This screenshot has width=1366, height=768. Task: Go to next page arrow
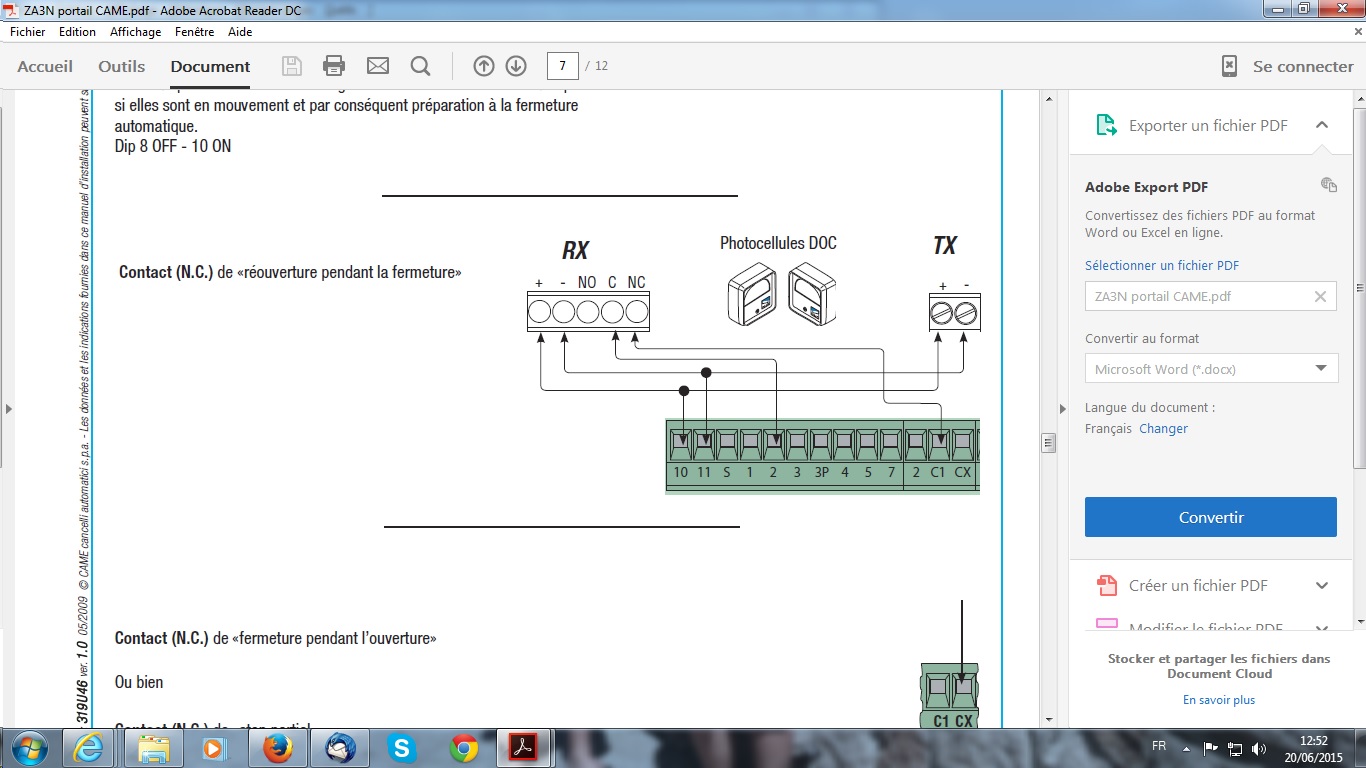(516, 66)
